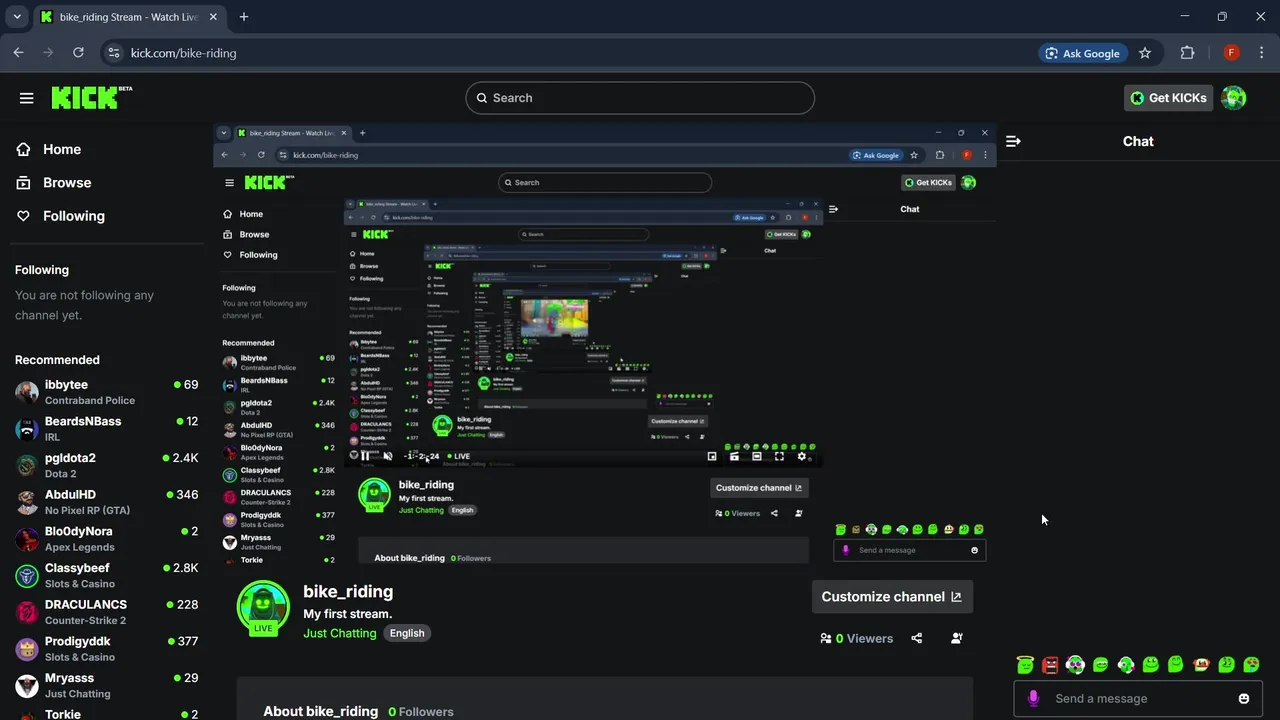1280x720 pixels.
Task: Collapse the chat panel
Action: tap(1013, 141)
